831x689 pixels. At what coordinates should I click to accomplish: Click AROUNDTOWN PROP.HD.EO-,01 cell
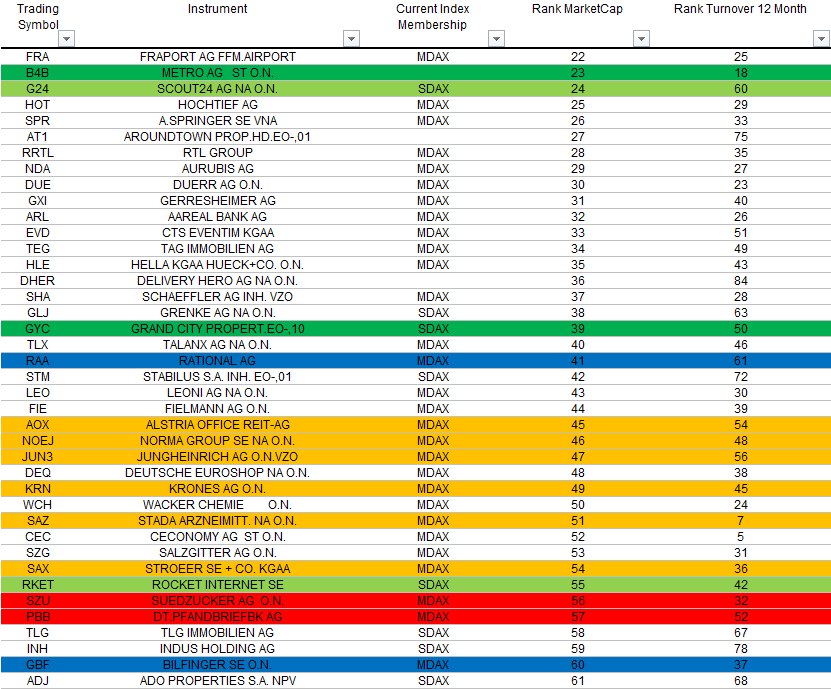pos(218,137)
